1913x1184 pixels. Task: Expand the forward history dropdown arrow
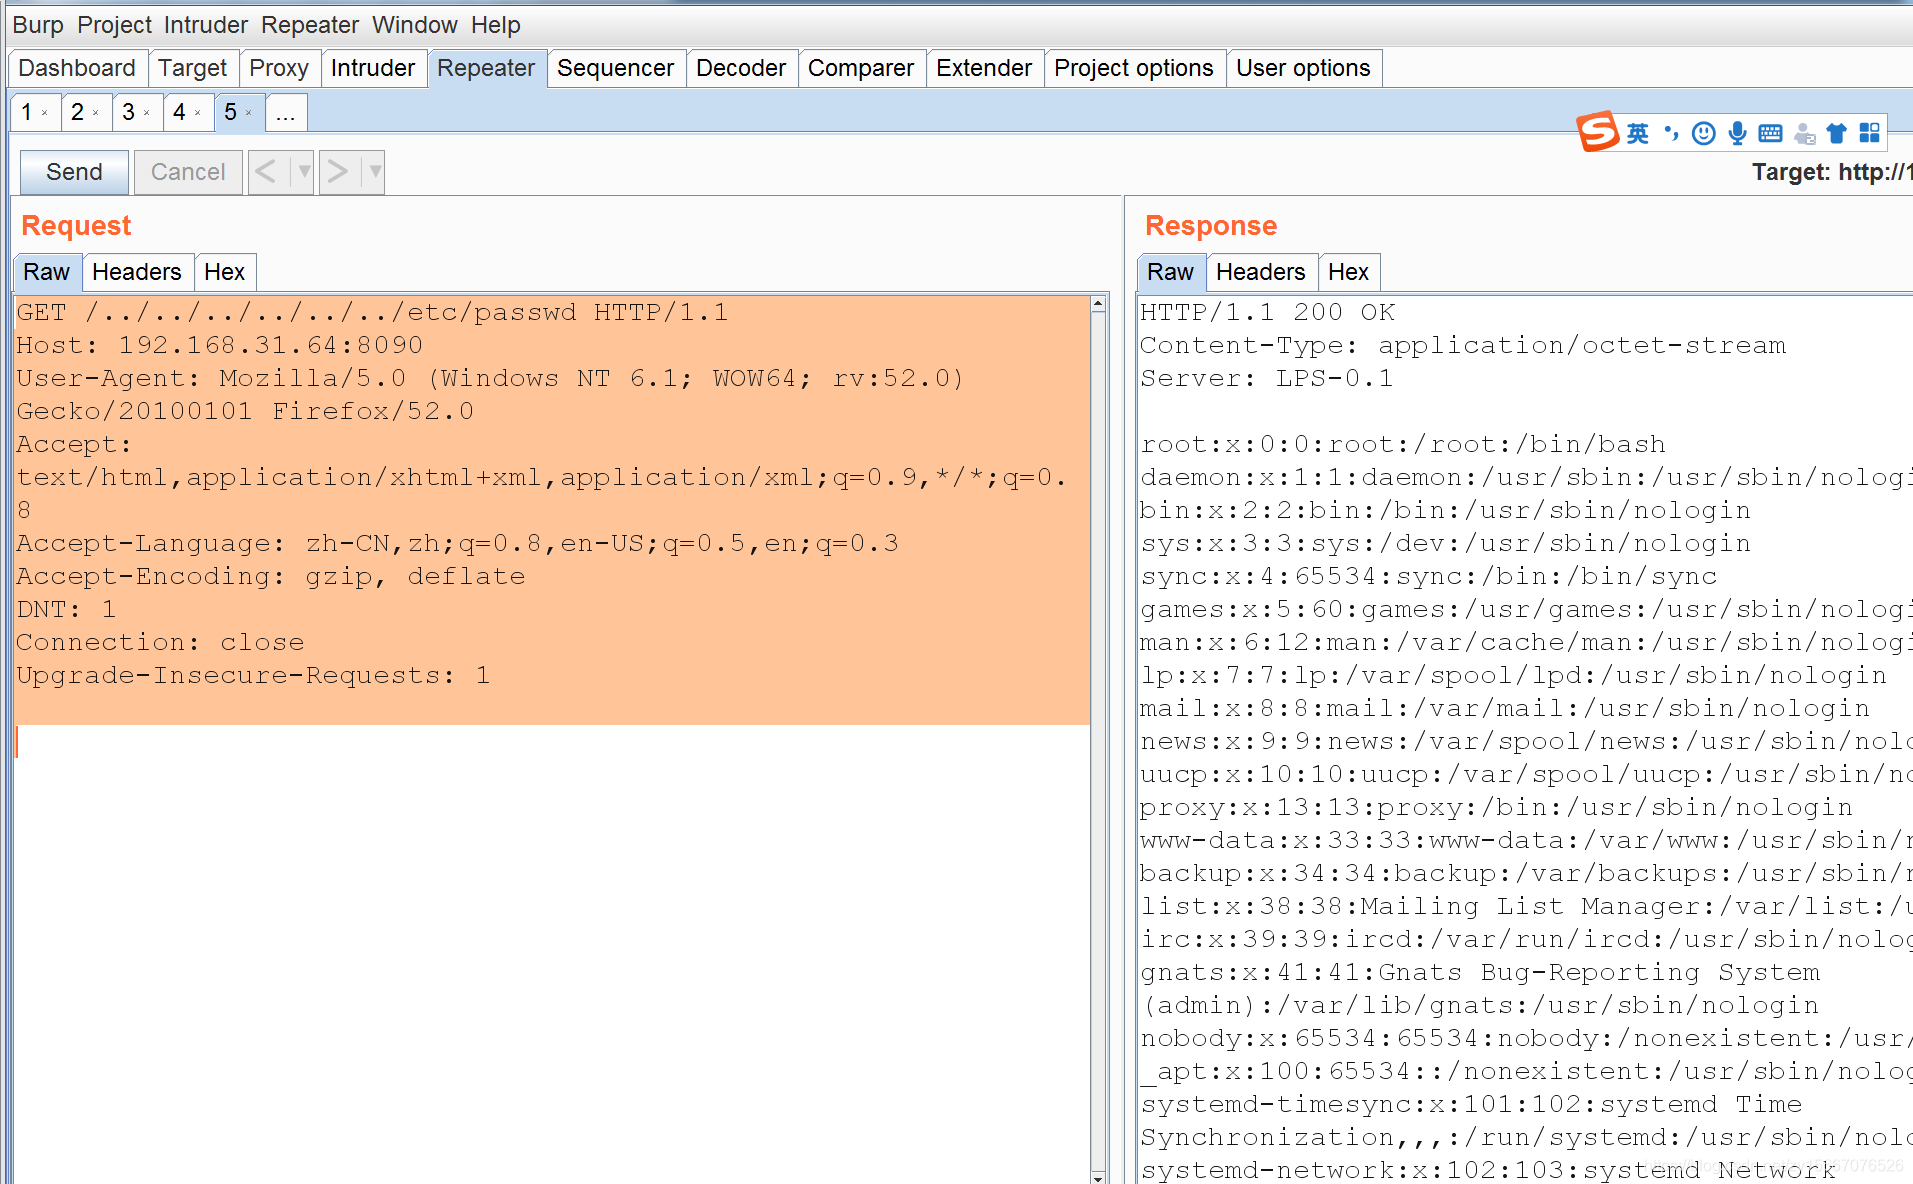374,172
